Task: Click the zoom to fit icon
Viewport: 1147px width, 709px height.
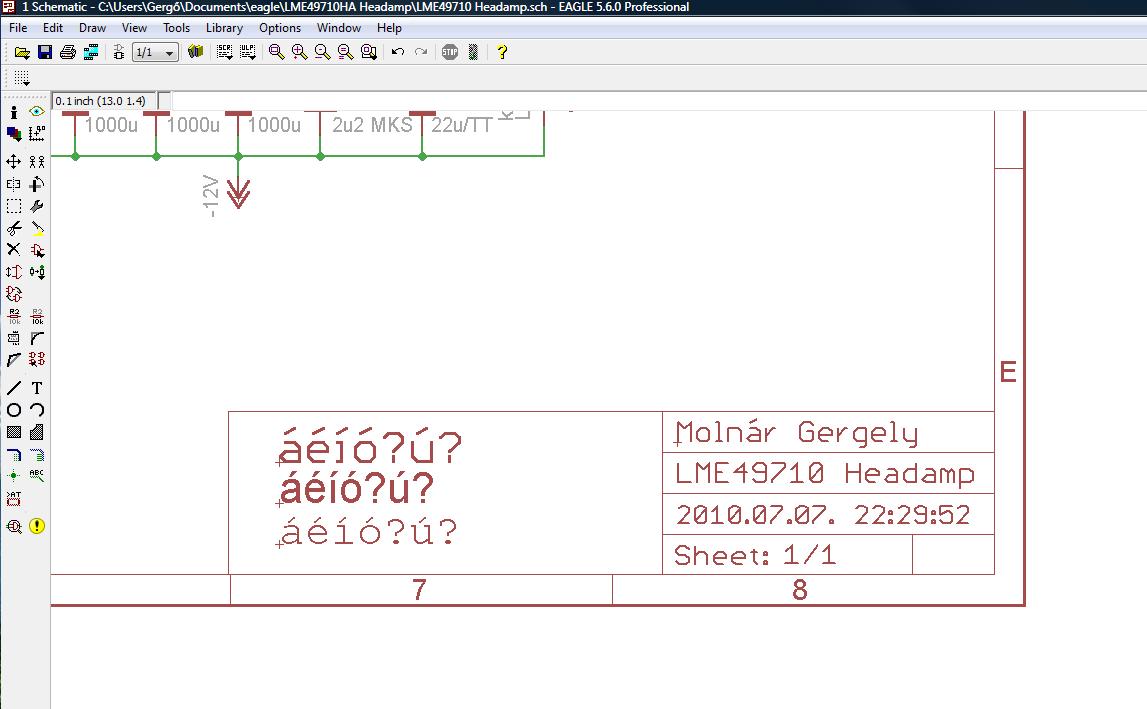Action: [x=277, y=52]
